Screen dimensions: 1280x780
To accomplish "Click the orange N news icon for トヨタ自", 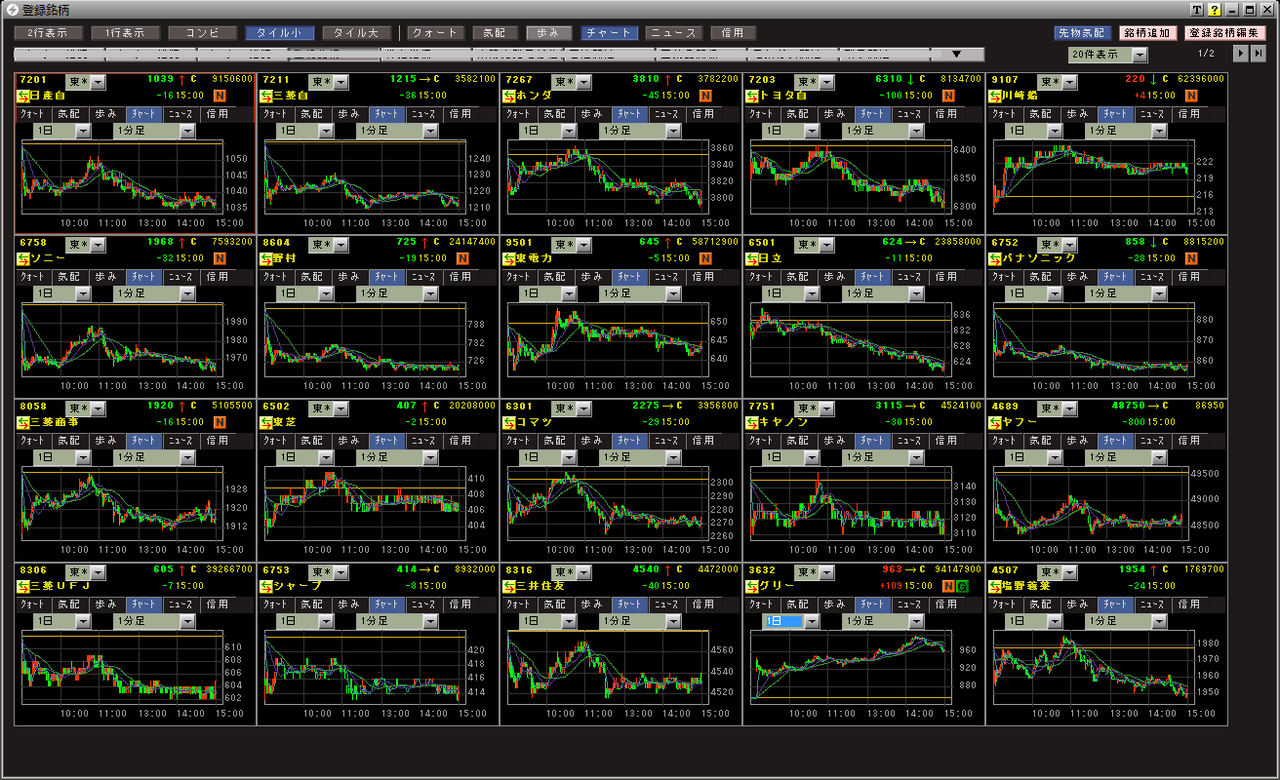I will [949, 96].
